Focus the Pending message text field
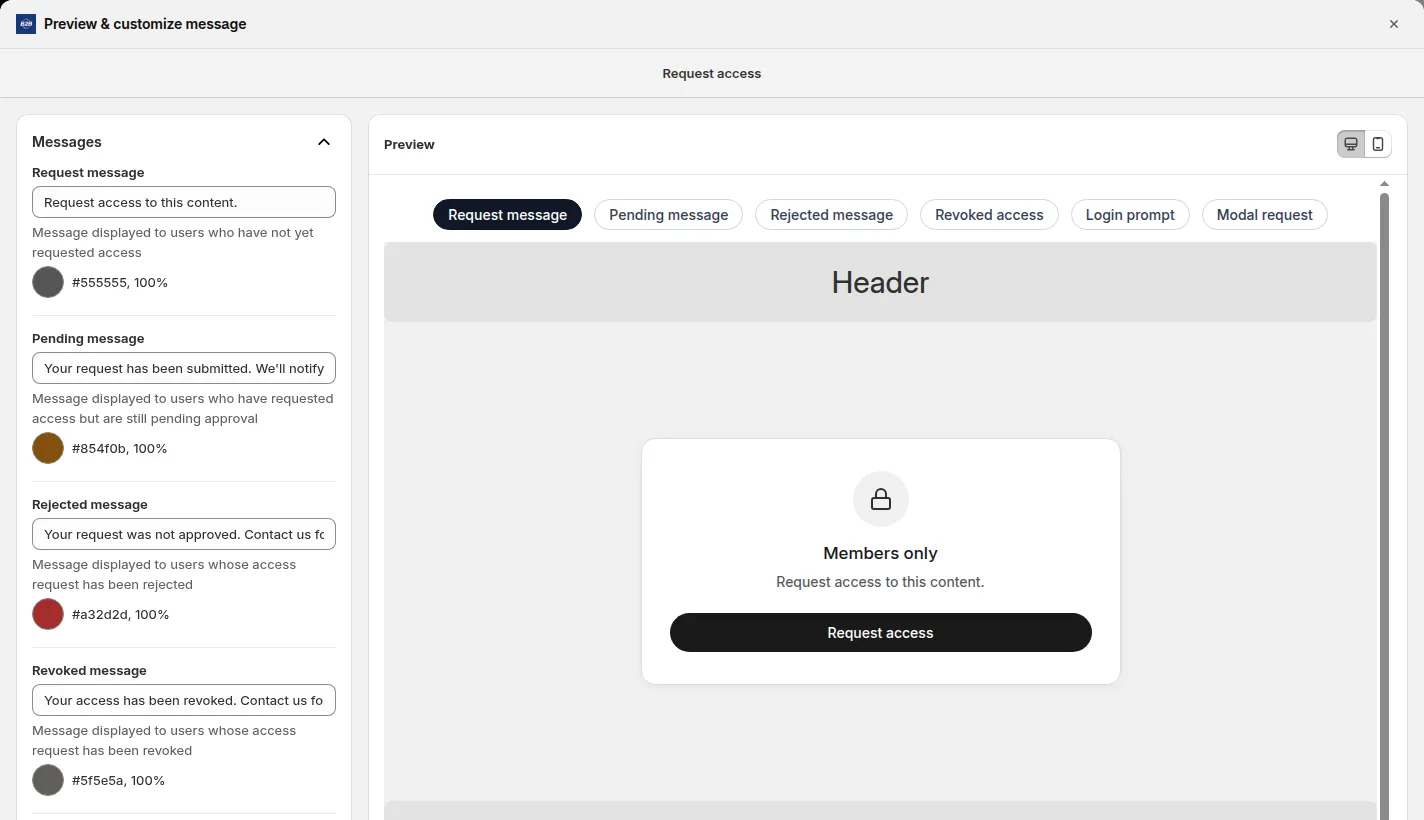1424x820 pixels. pos(184,368)
